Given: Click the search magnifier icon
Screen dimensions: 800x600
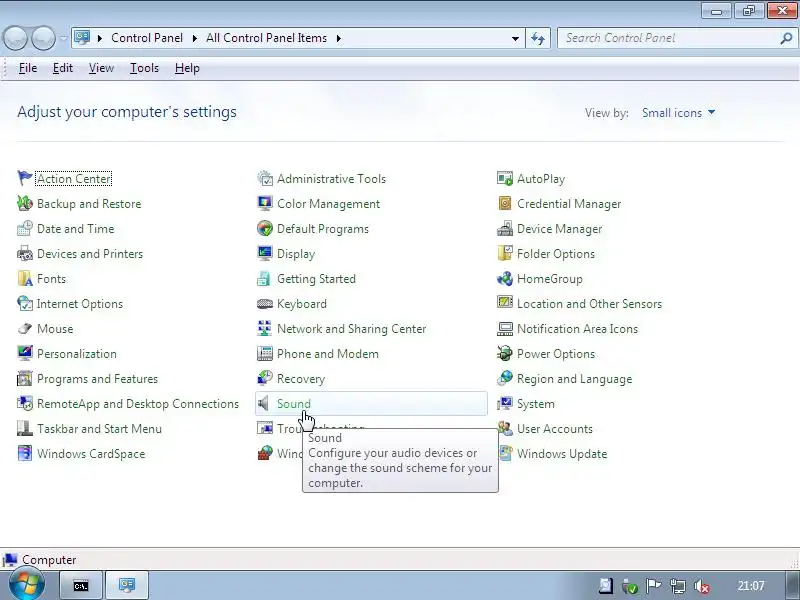Looking at the screenshot, I should 786,38.
